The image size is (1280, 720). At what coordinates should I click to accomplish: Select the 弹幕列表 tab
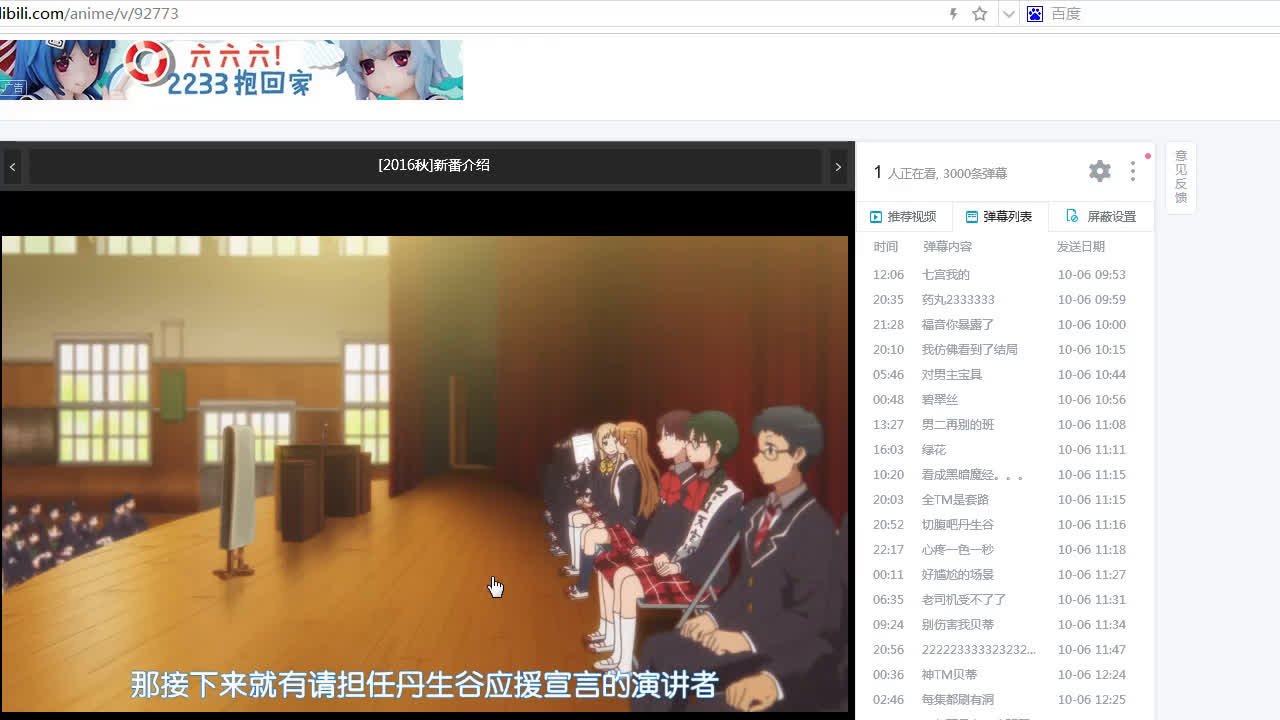[999, 217]
